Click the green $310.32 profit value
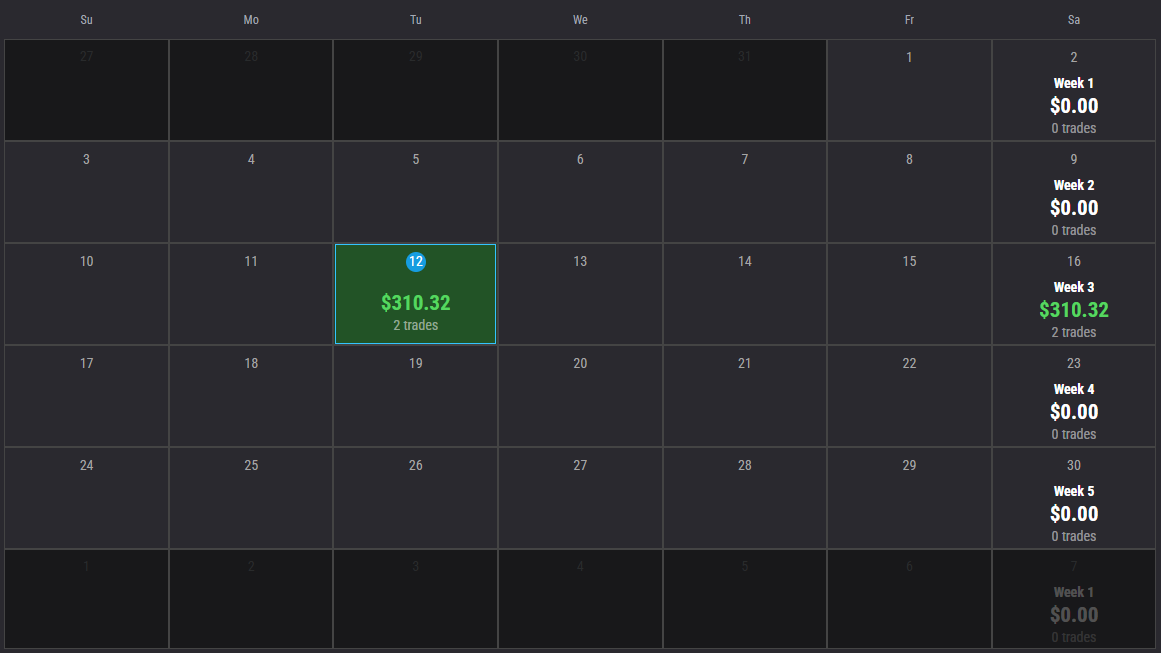Screen dimensions: 1161x653 tap(415, 302)
